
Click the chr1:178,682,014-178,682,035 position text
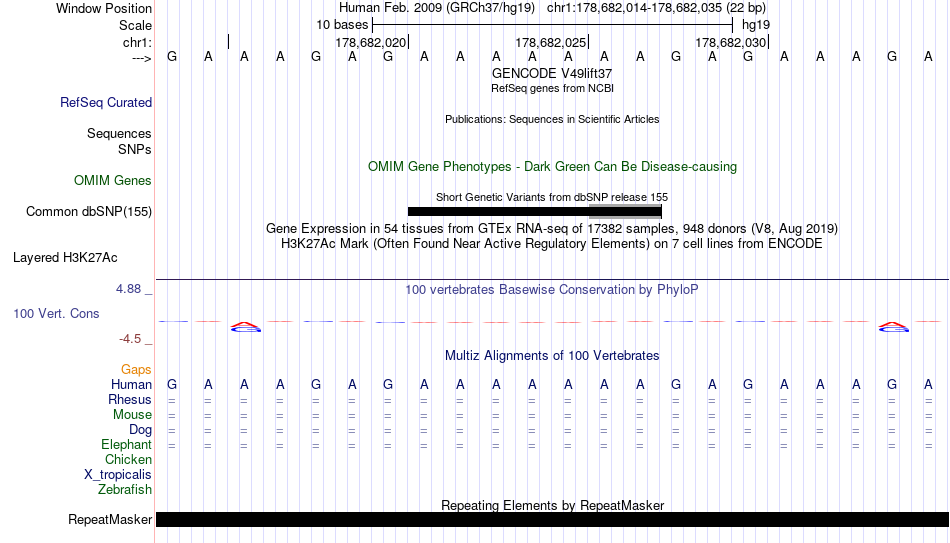[x=656, y=8]
